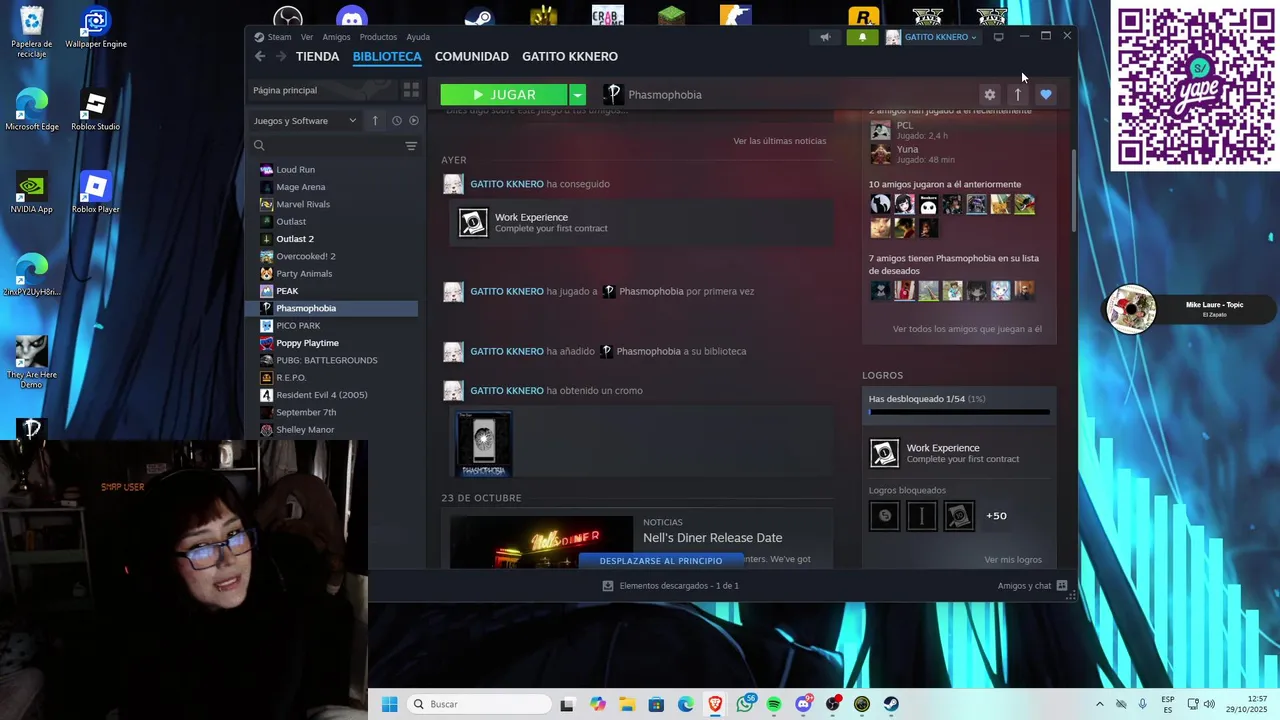This screenshot has width=1280, height=720.
Task: Open Friends and chat icon
Action: pyautogui.click(x=1062, y=585)
